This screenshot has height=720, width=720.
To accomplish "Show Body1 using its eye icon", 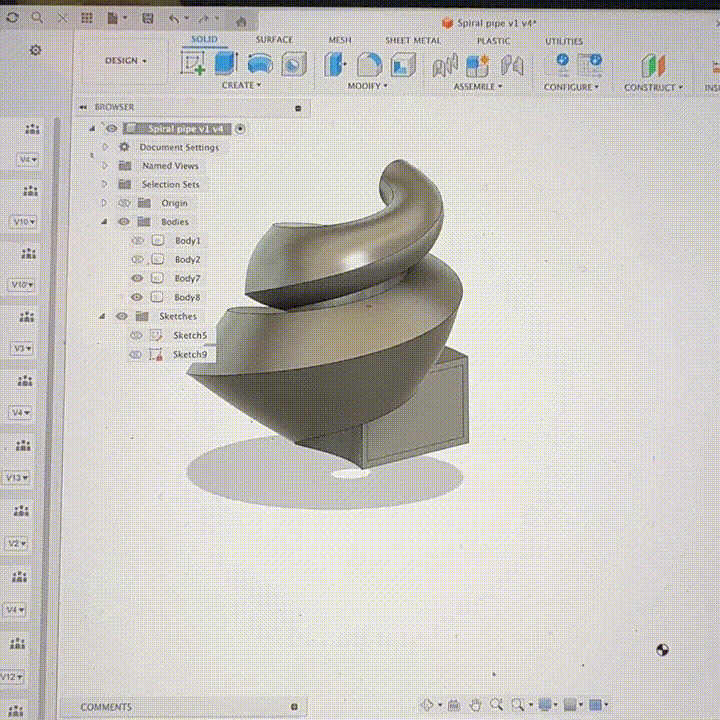I will pyautogui.click(x=137, y=241).
